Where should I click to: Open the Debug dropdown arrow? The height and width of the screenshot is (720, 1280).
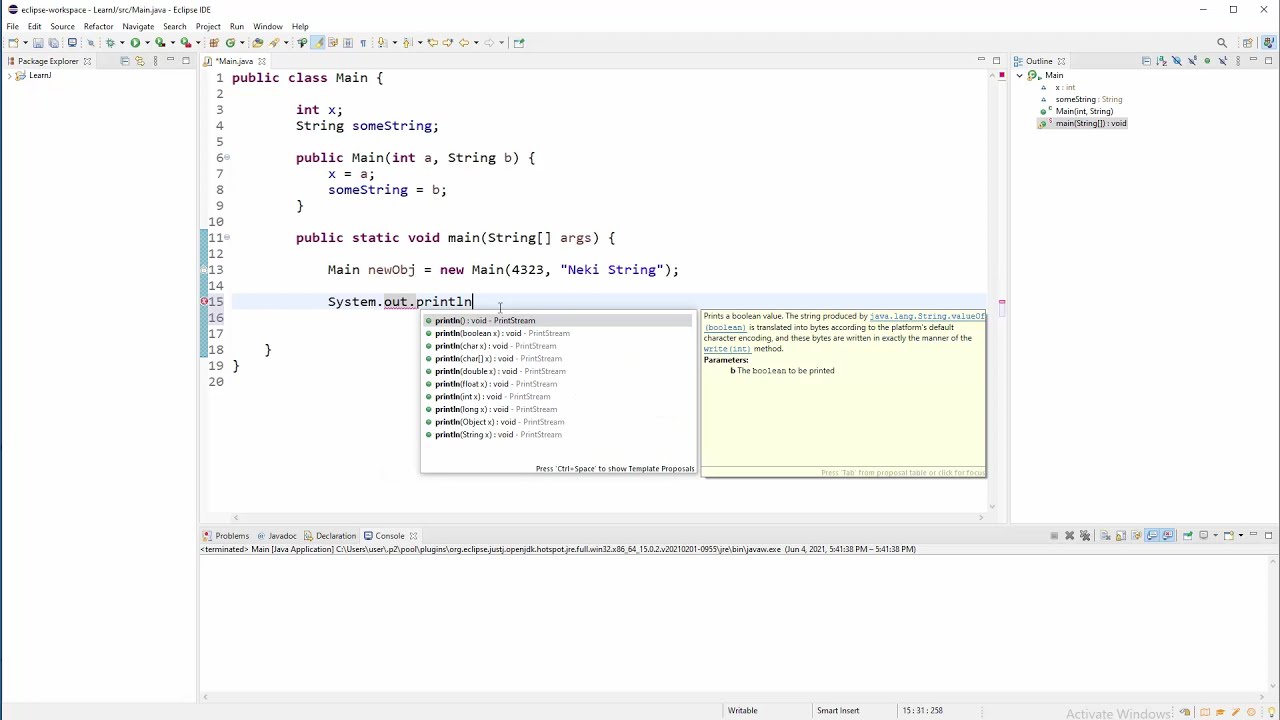tap(122, 42)
